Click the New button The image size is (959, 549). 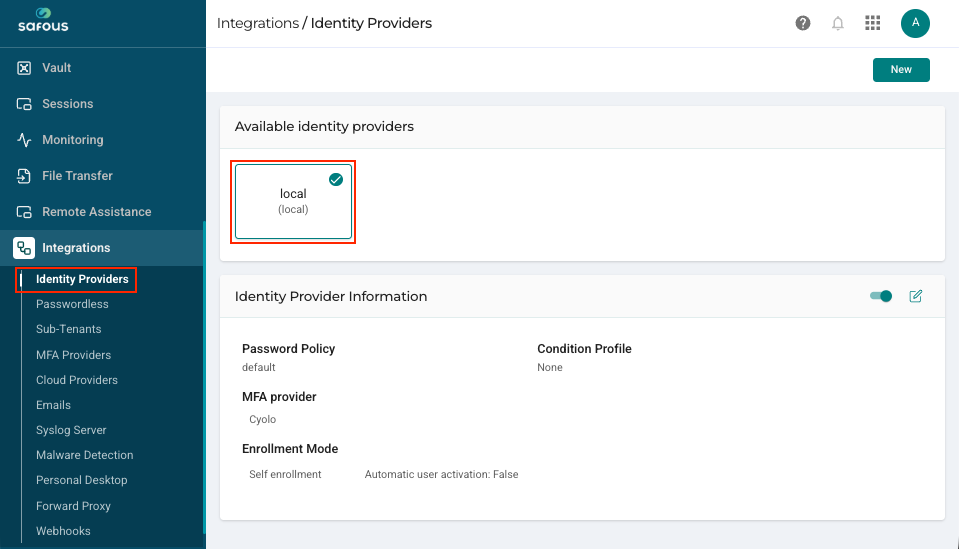tap(901, 70)
